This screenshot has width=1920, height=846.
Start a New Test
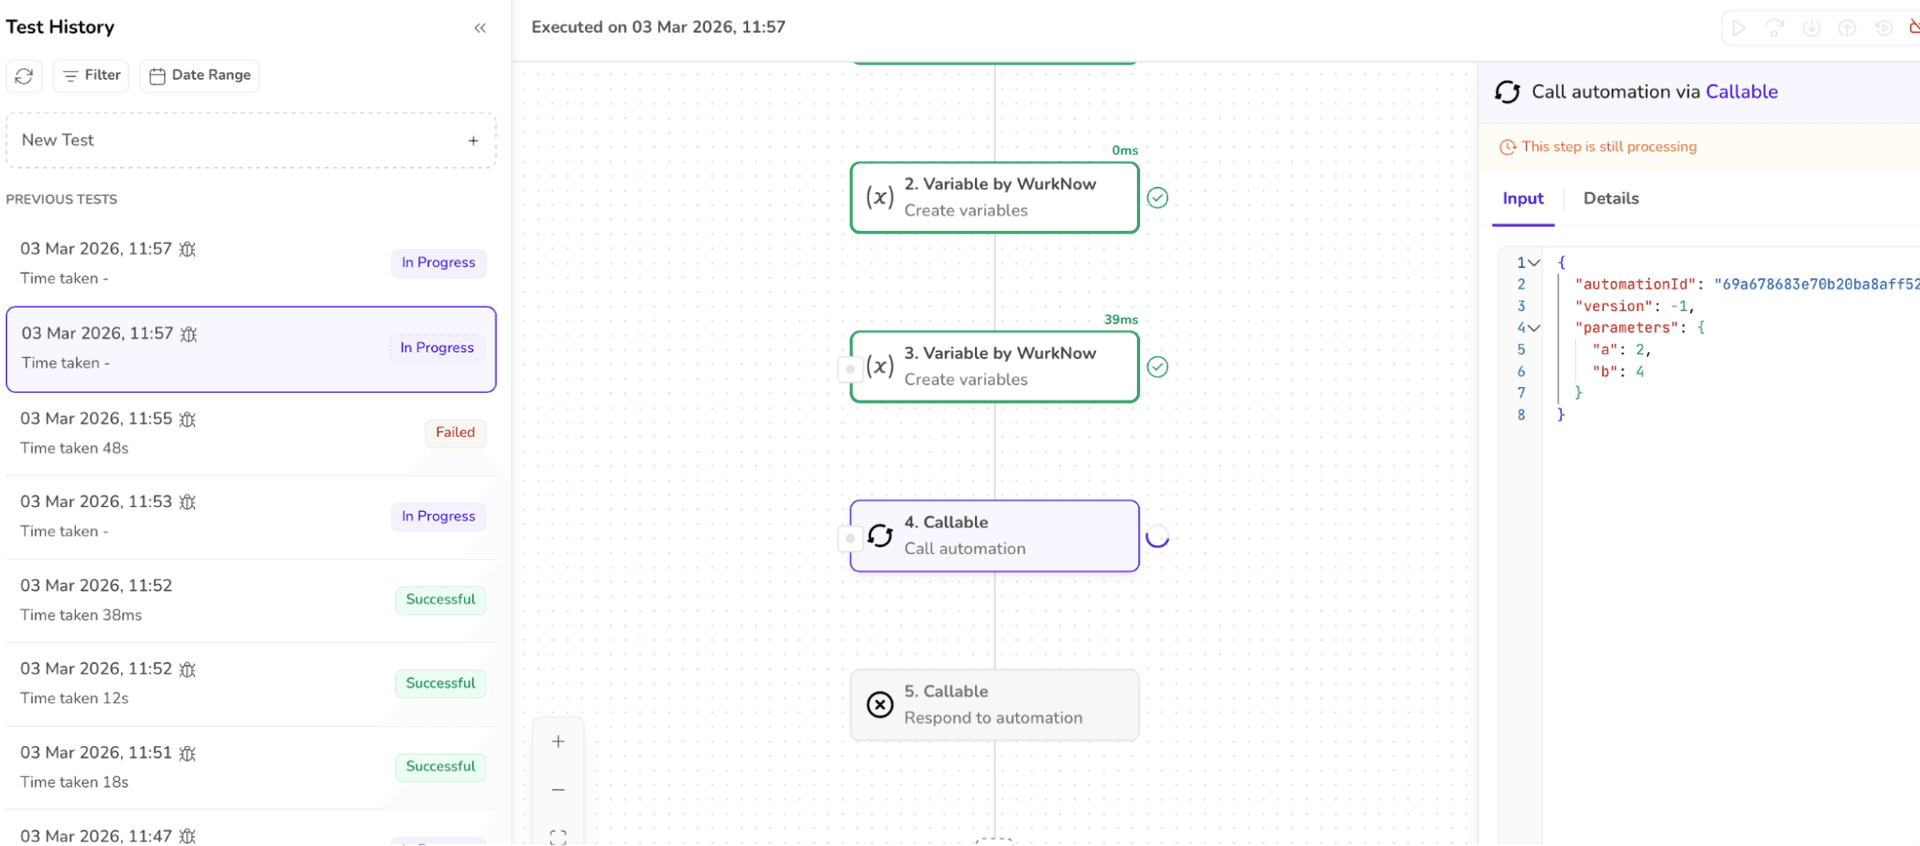point(250,141)
